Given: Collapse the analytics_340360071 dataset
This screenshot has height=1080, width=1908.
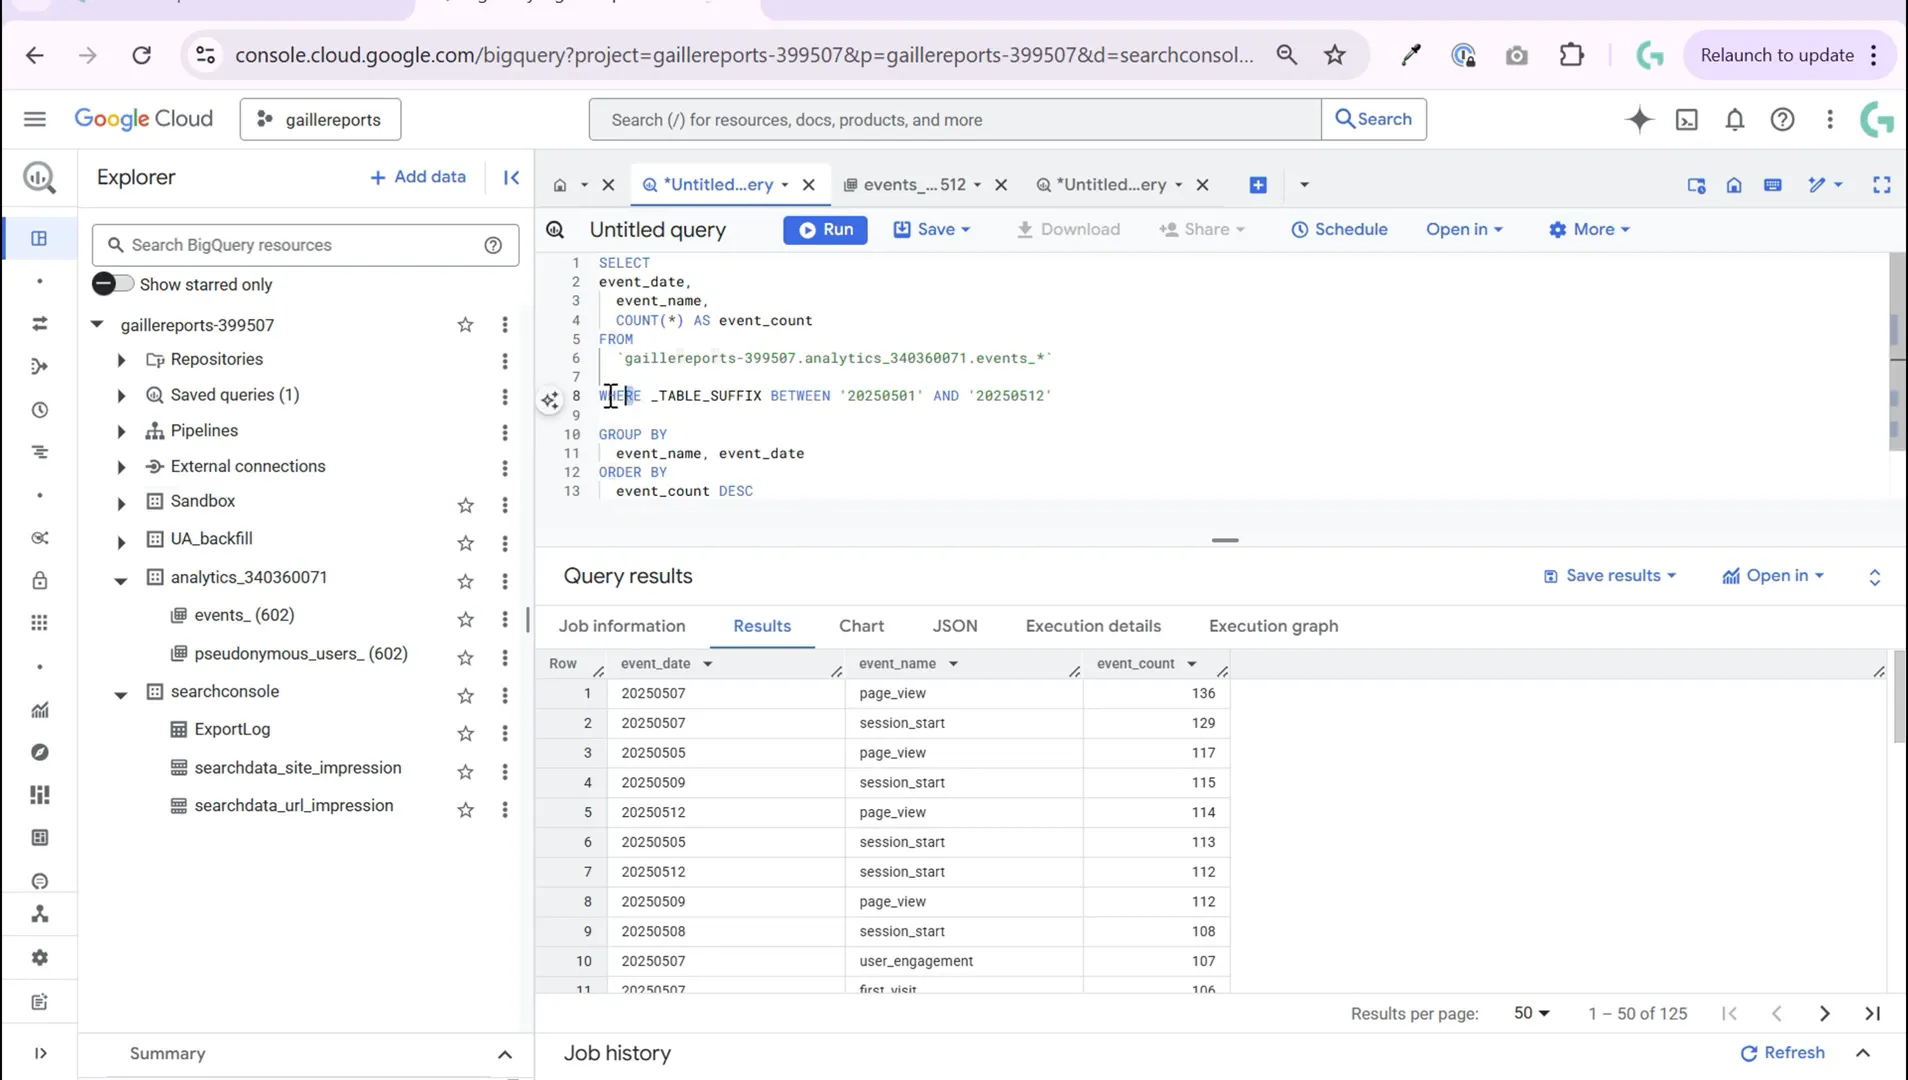Looking at the screenshot, I should tap(121, 580).
